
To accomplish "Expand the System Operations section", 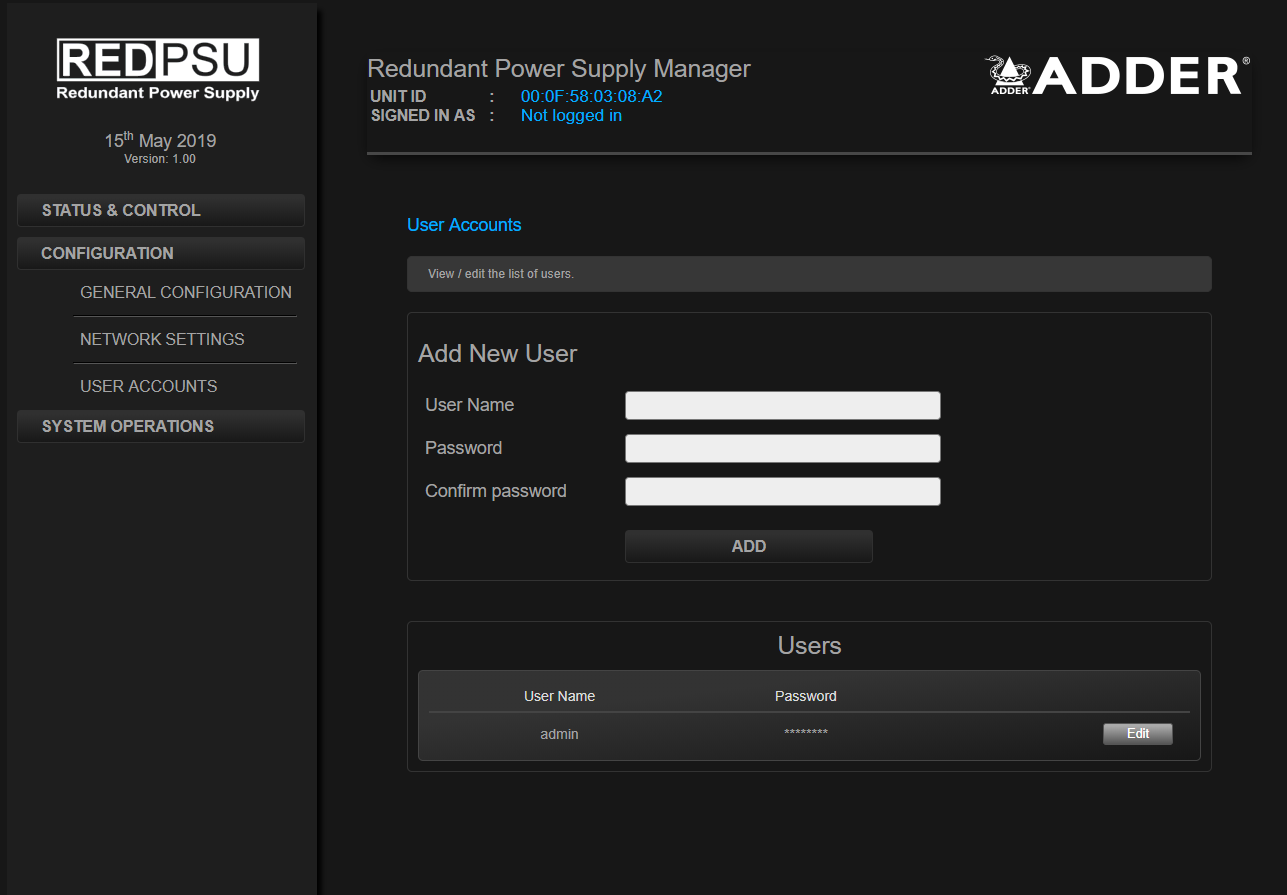I will point(161,426).
